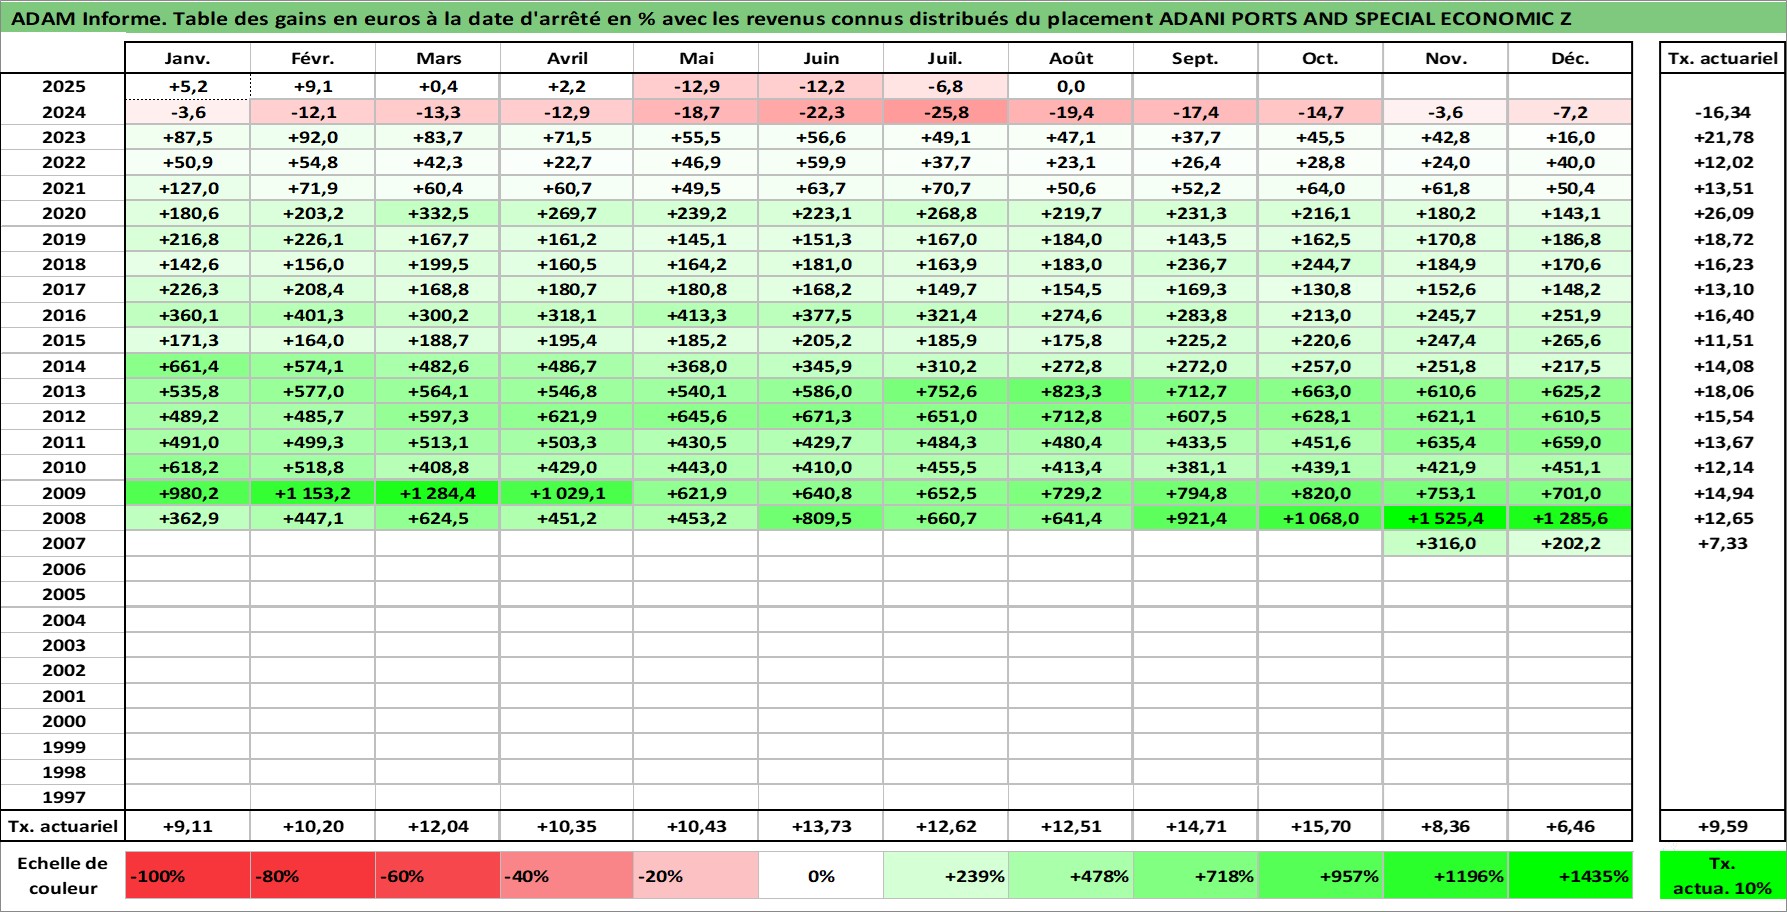
Task: Click the +26,09 actuarial rate for 2020
Action: click(x=1723, y=213)
